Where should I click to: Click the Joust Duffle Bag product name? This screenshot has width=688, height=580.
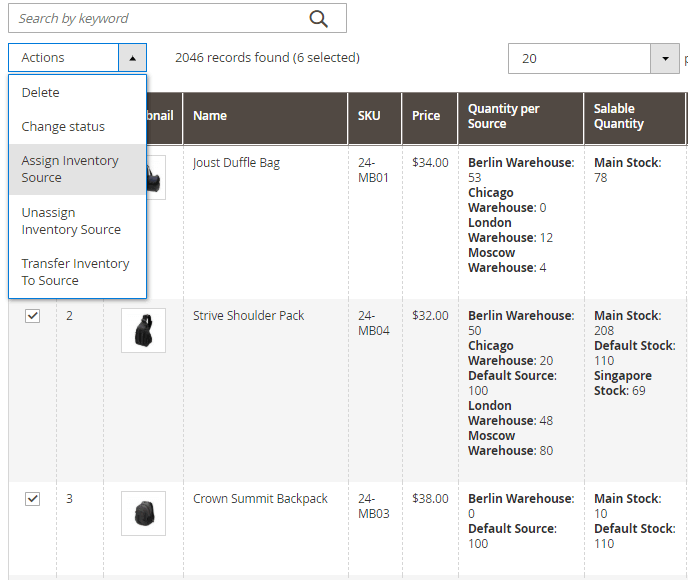tap(236, 163)
